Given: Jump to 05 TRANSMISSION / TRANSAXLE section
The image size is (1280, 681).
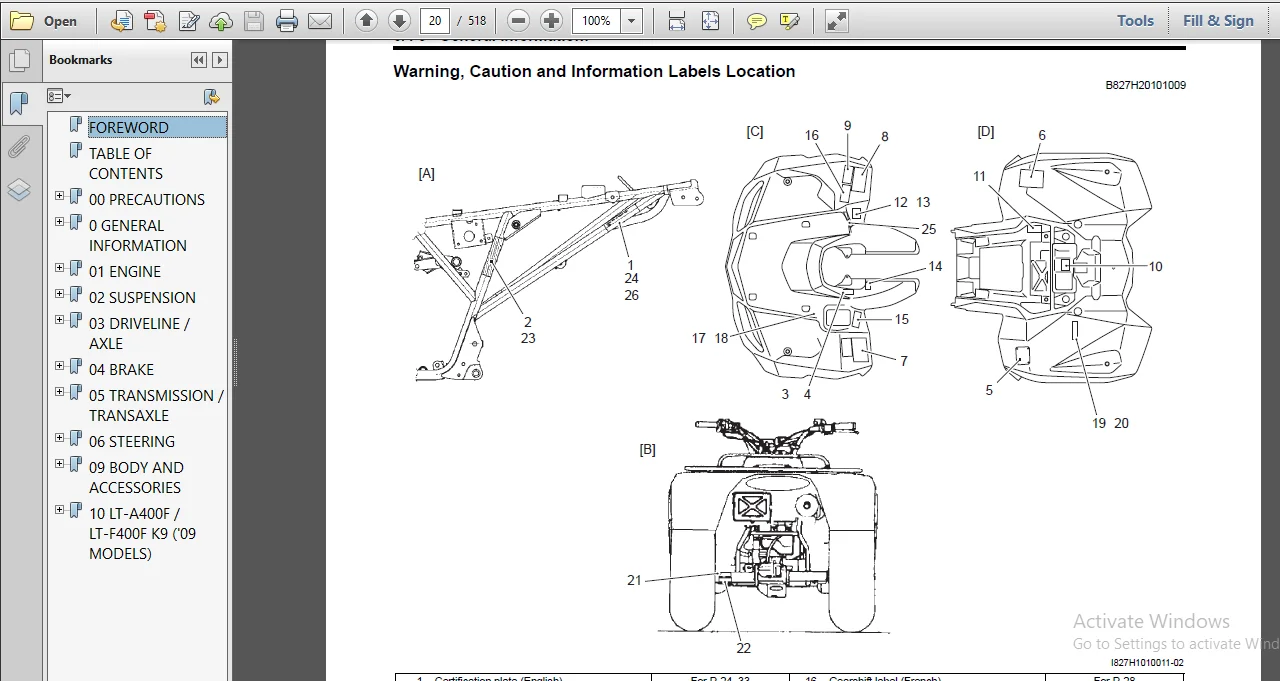Looking at the screenshot, I should 156,405.
